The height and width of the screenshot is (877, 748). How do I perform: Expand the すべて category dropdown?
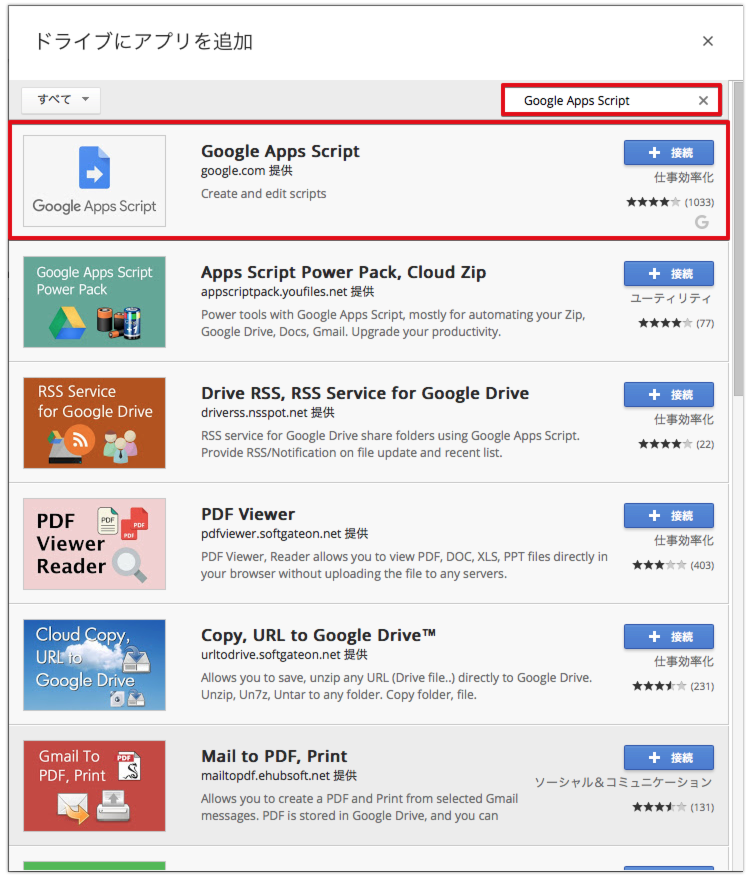[61, 100]
